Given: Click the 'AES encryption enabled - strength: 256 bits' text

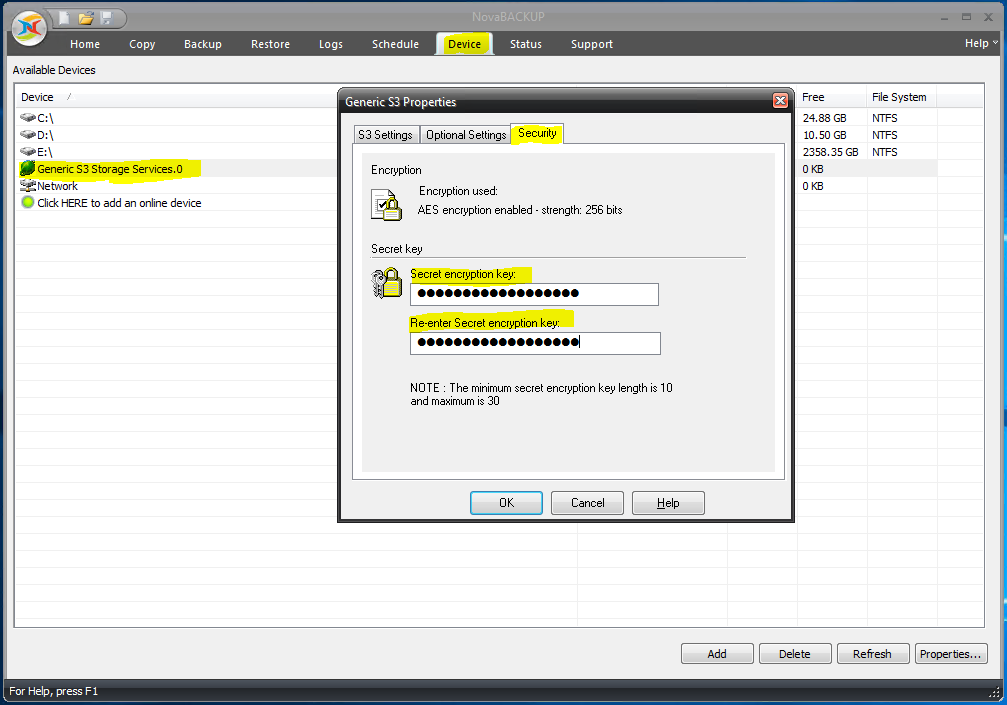Looking at the screenshot, I should pos(520,210).
